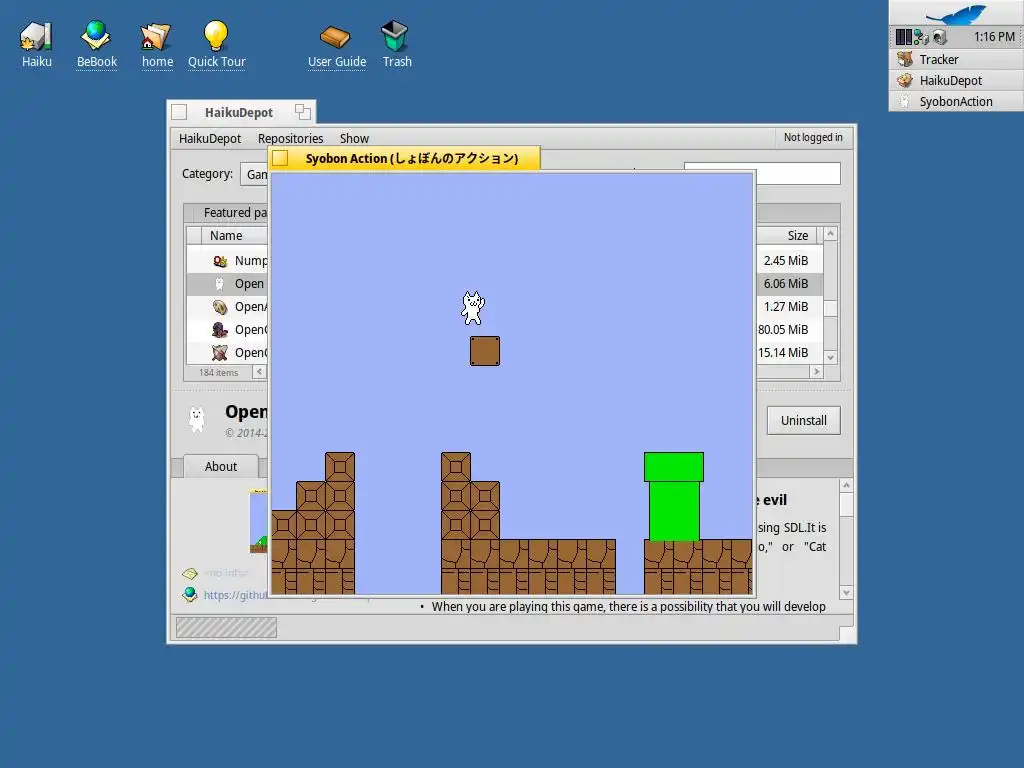Click the white cat character in game
Image resolution: width=1024 pixels, height=768 pixels.
pos(473,308)
